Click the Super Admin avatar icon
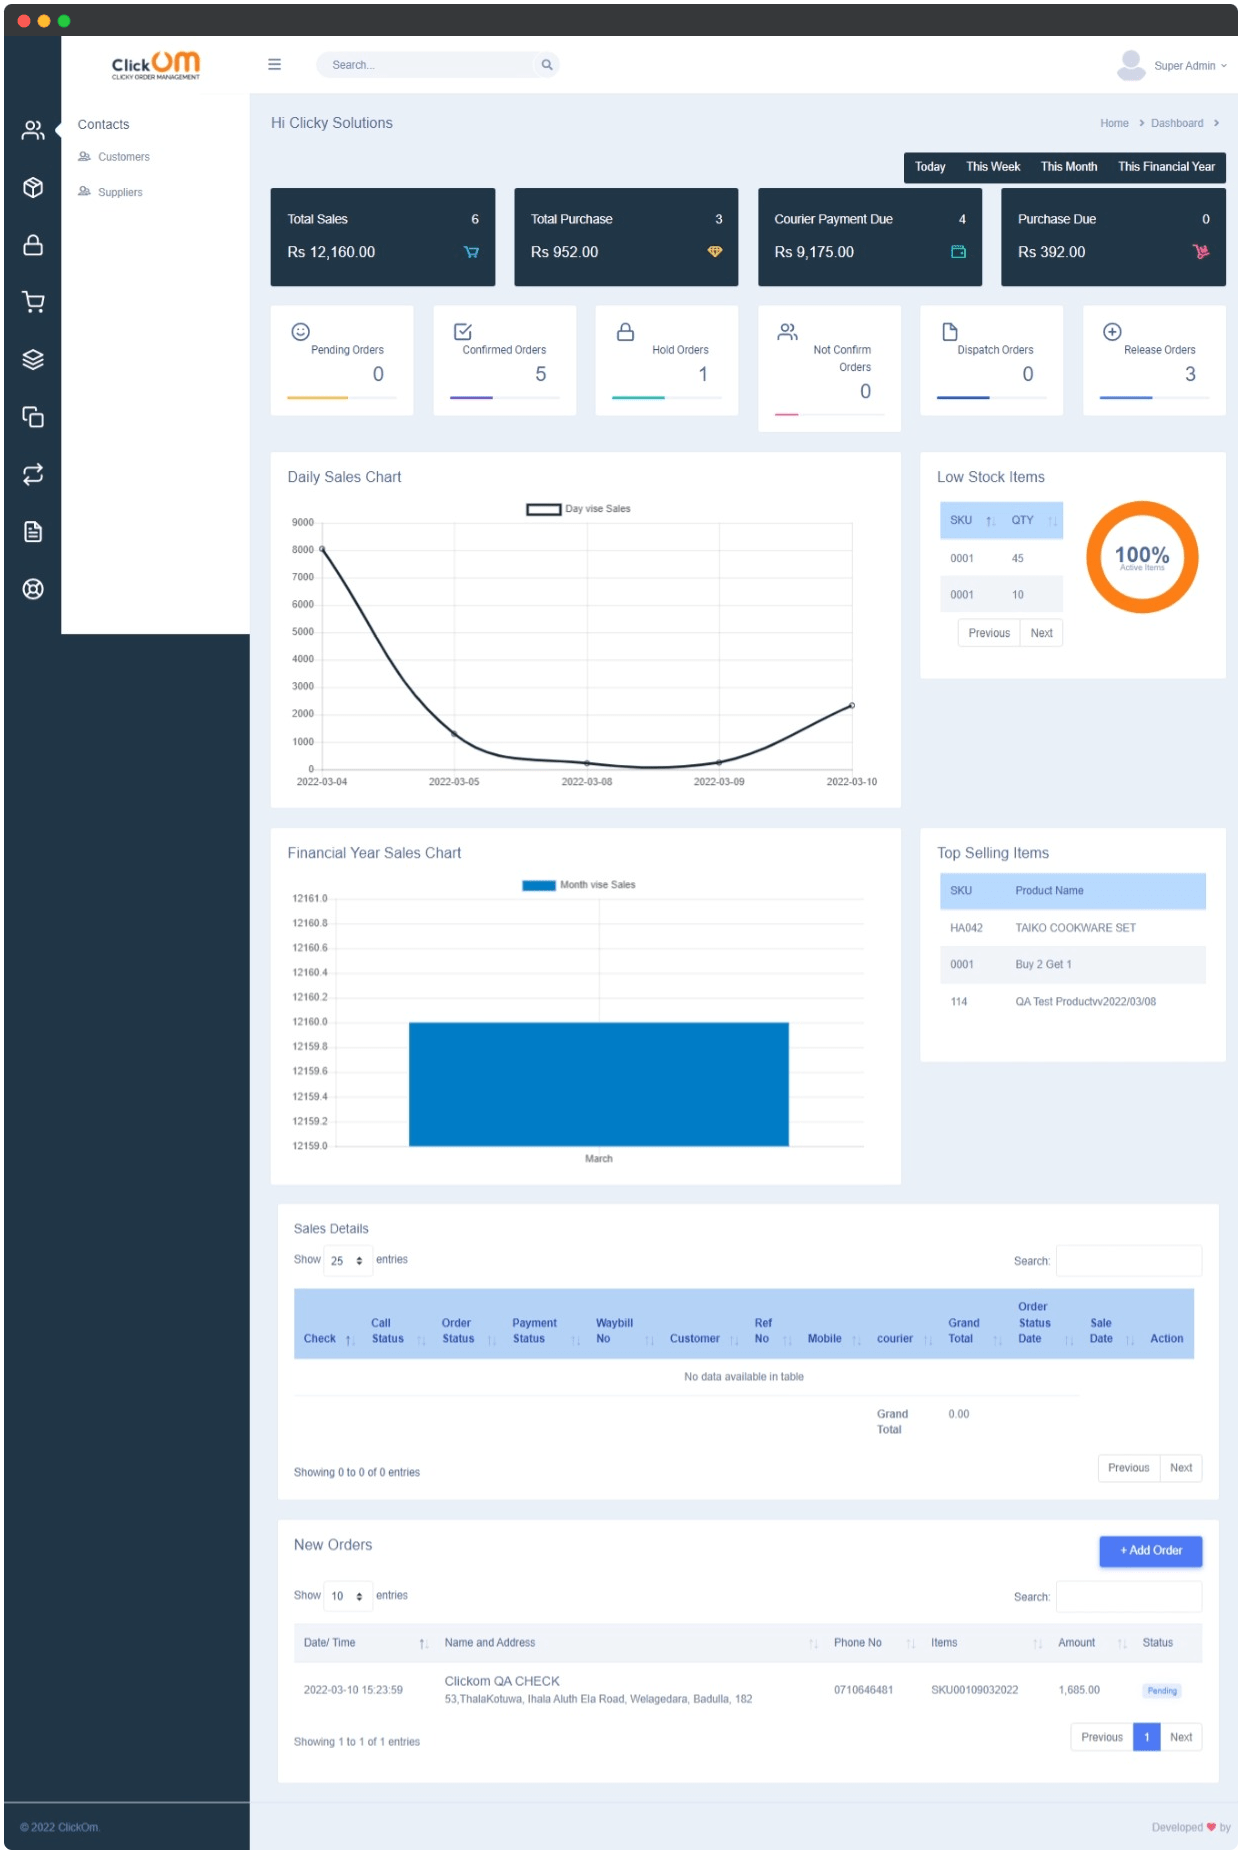Image resolution: width=1242 pixels, height=1854 pixels. 1131,65
